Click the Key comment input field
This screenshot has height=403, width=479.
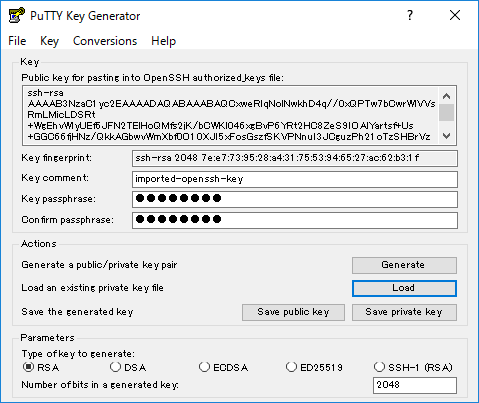(x=295, y=179)
